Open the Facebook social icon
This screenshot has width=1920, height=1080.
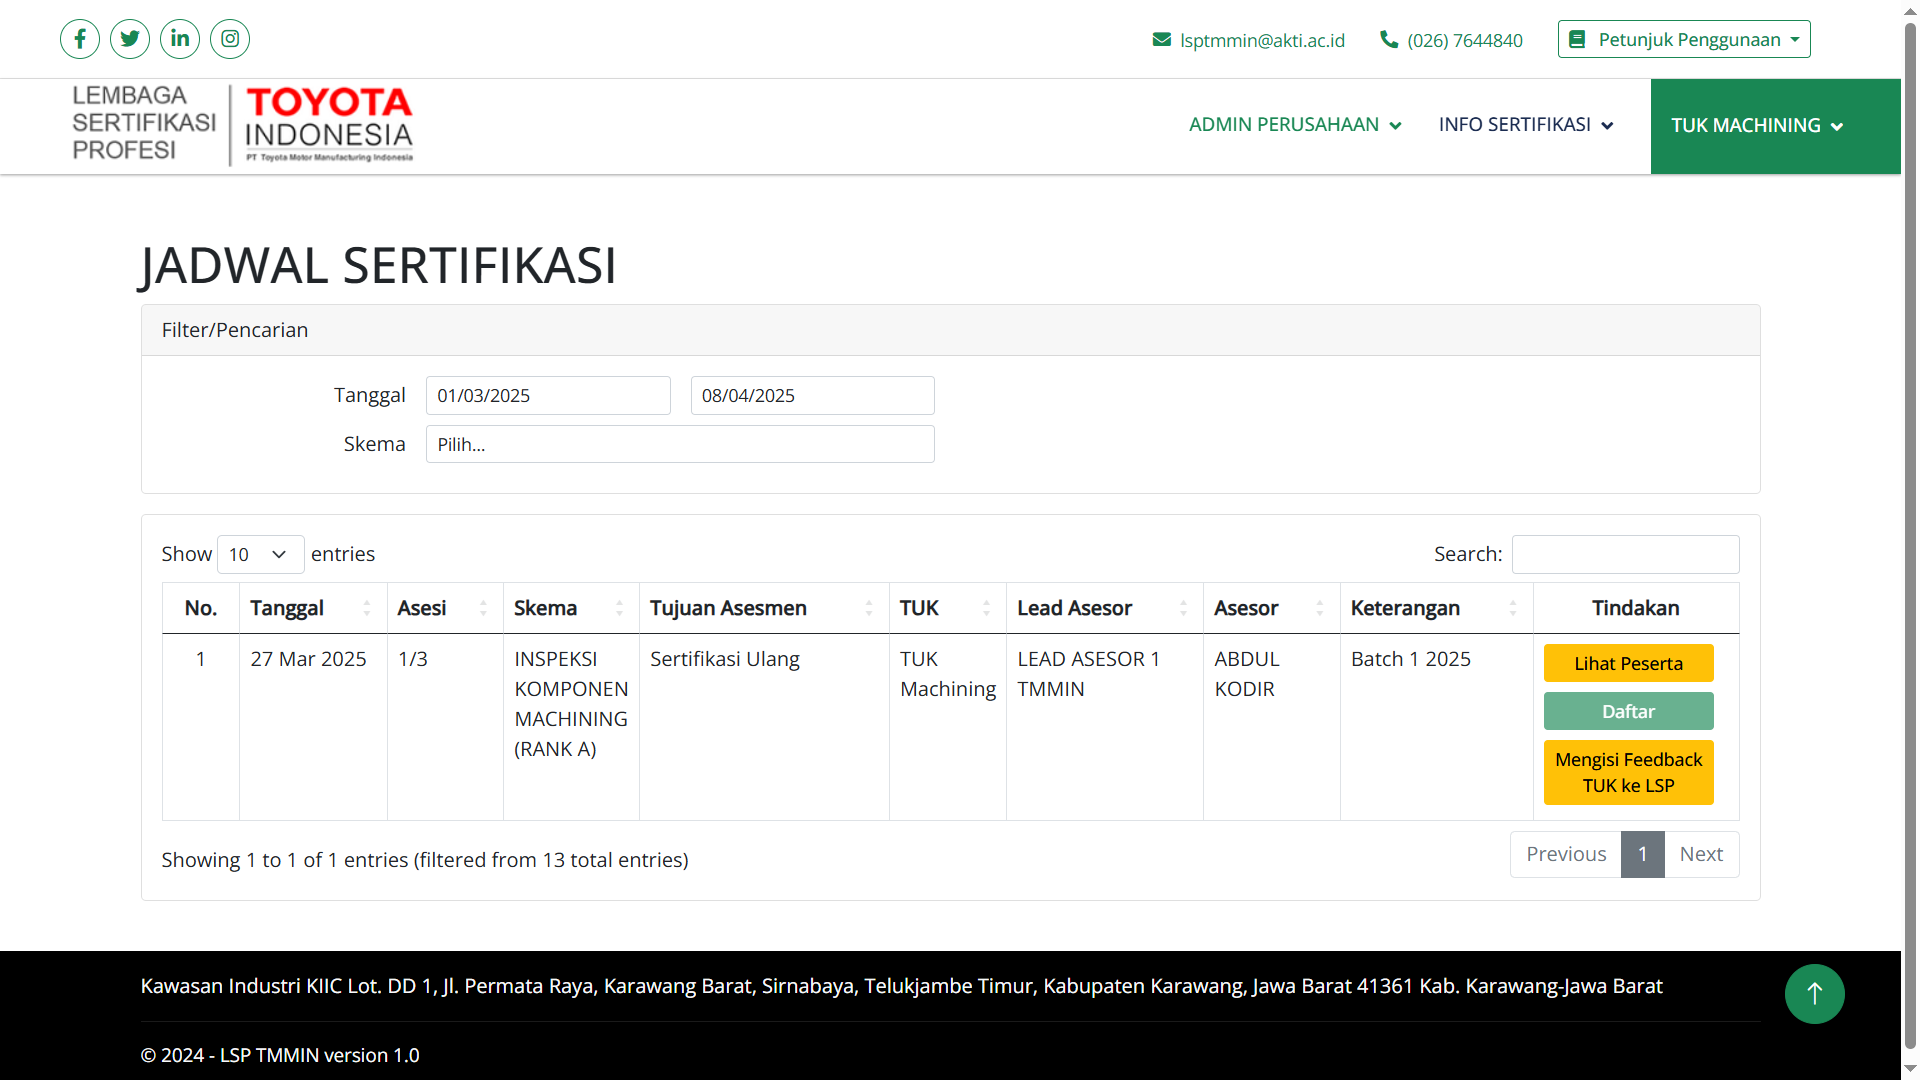click(x=80, y=39)
